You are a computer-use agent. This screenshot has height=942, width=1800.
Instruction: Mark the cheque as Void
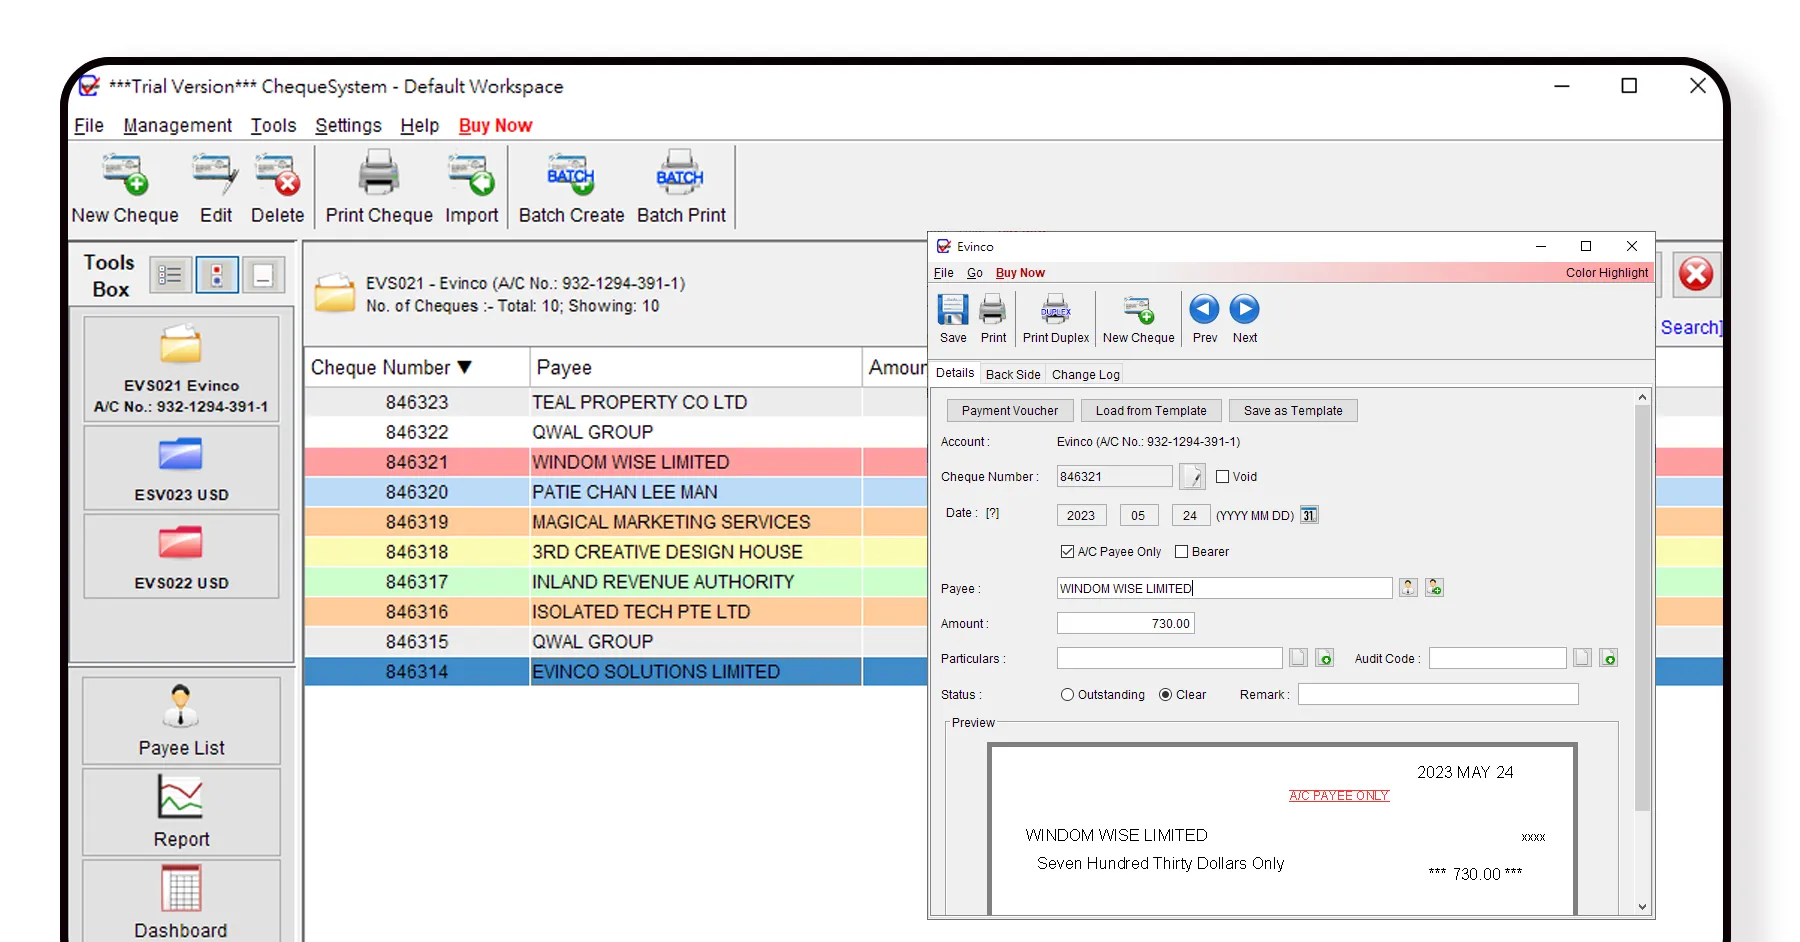click(1223, 477)
